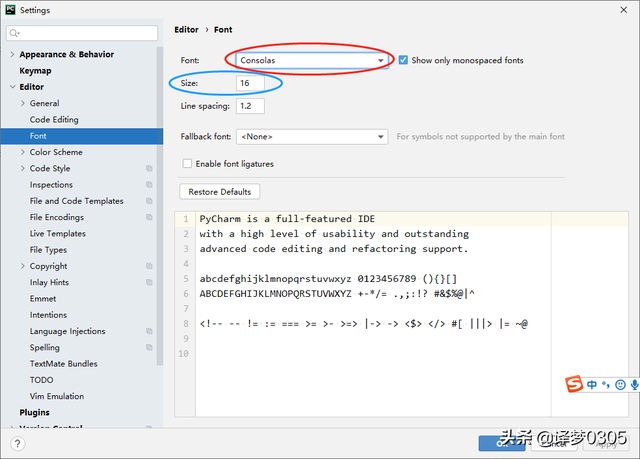Click the emoji smiley icon on IME bar
Image resolution: width=640 pixels, height=459 pixels.
click(620, 385)
